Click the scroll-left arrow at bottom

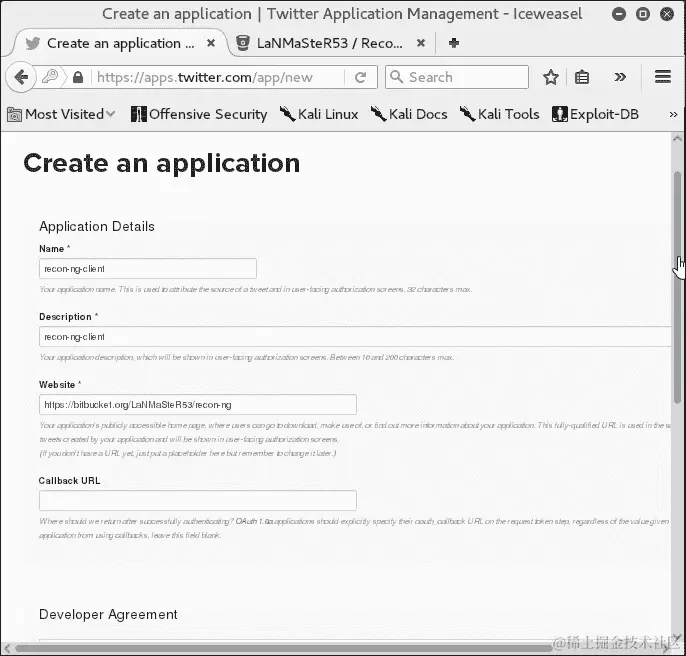pyautogui.click(x=7, y=648)
